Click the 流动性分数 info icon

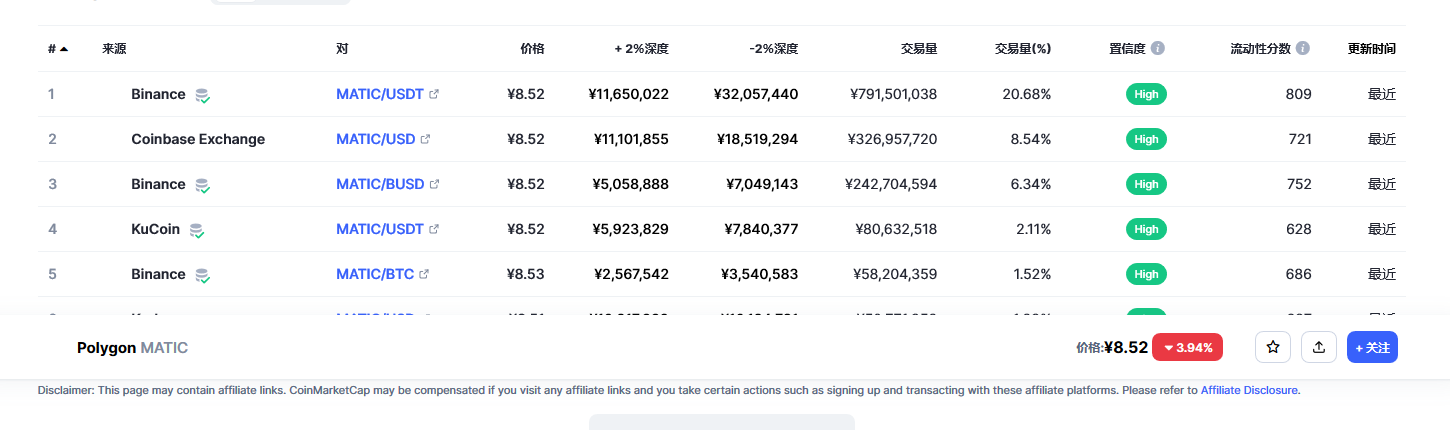tap(1303, 48)
